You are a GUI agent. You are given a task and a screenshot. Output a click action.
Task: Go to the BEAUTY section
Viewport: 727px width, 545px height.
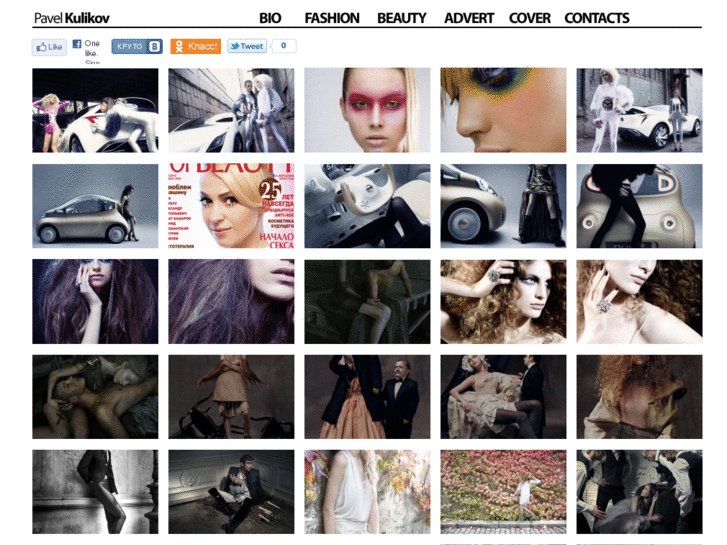[x=402, y=18]
